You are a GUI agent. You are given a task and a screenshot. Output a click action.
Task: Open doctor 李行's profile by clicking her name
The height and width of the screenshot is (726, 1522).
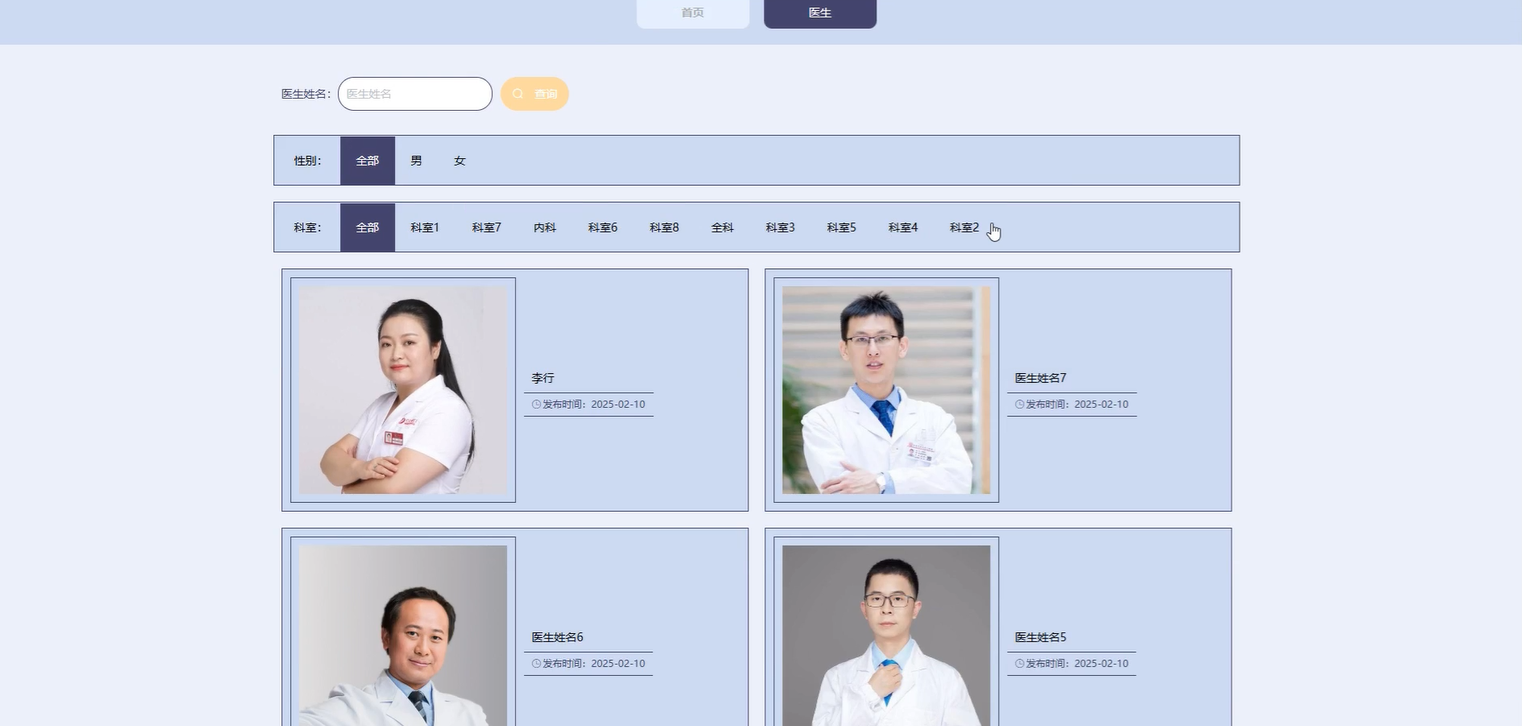542,378
